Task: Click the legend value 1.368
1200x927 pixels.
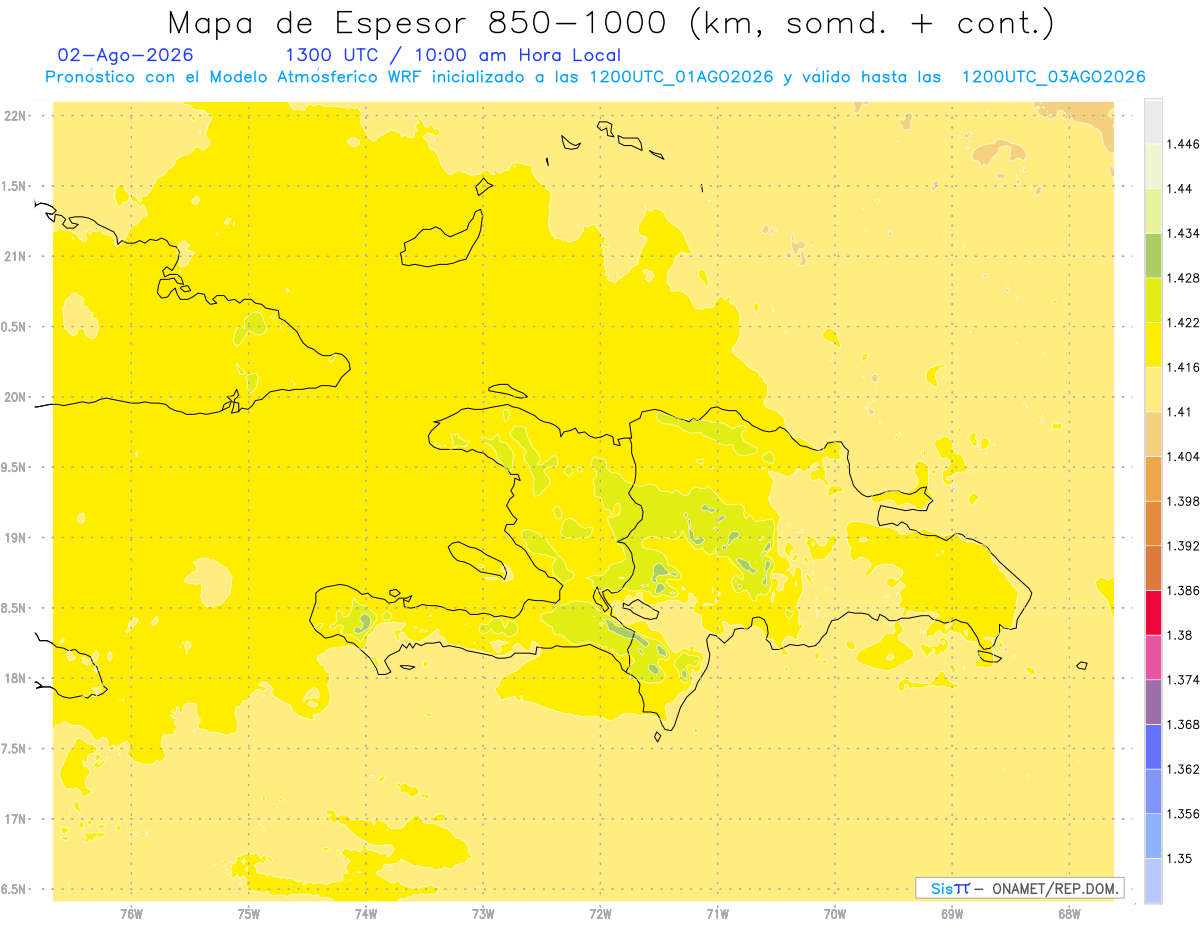Action: [1184, 724]
